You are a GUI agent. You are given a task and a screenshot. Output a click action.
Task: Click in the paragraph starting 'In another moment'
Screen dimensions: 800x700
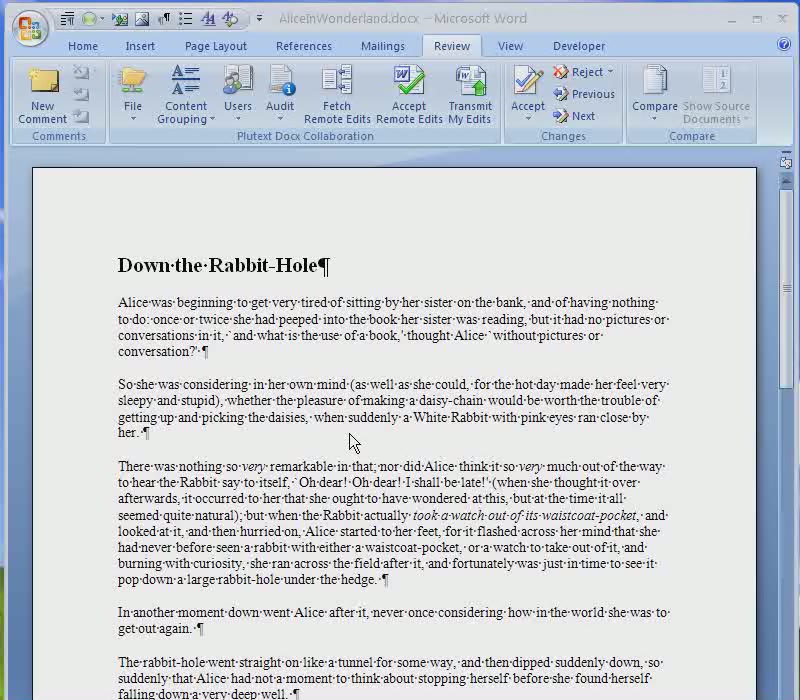(x=393, y=620)
